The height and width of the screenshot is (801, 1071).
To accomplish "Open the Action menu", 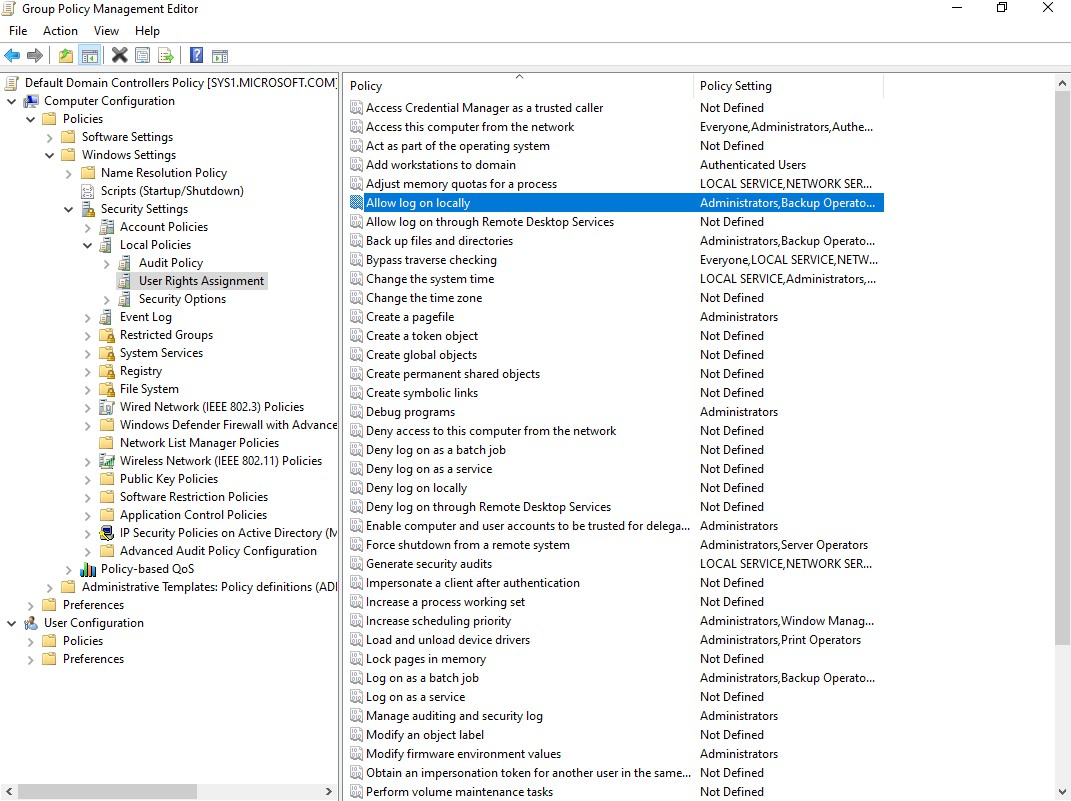I will point(60,31).
